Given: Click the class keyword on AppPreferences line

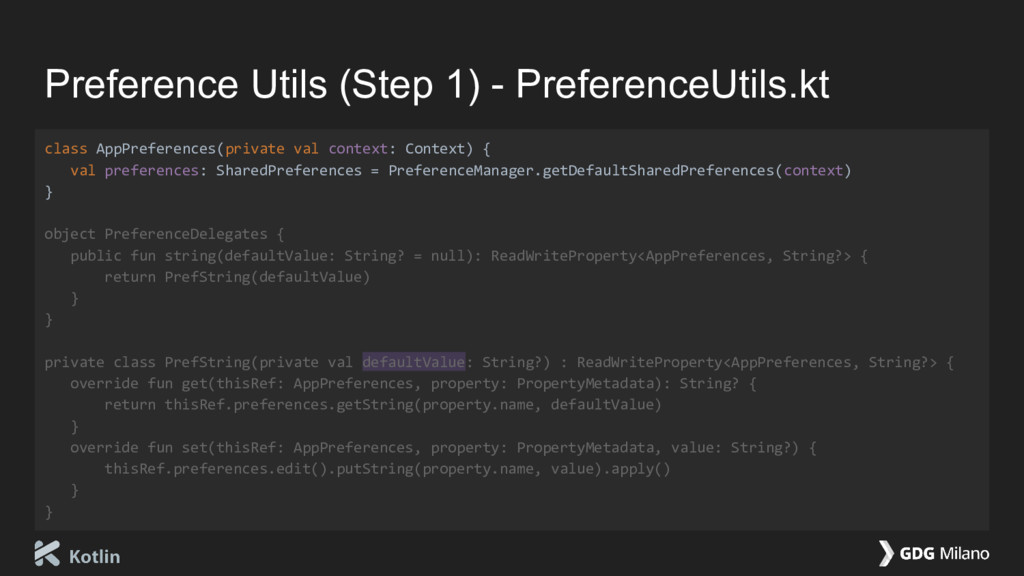Looking at the screenshot, I should coord(65,148).
